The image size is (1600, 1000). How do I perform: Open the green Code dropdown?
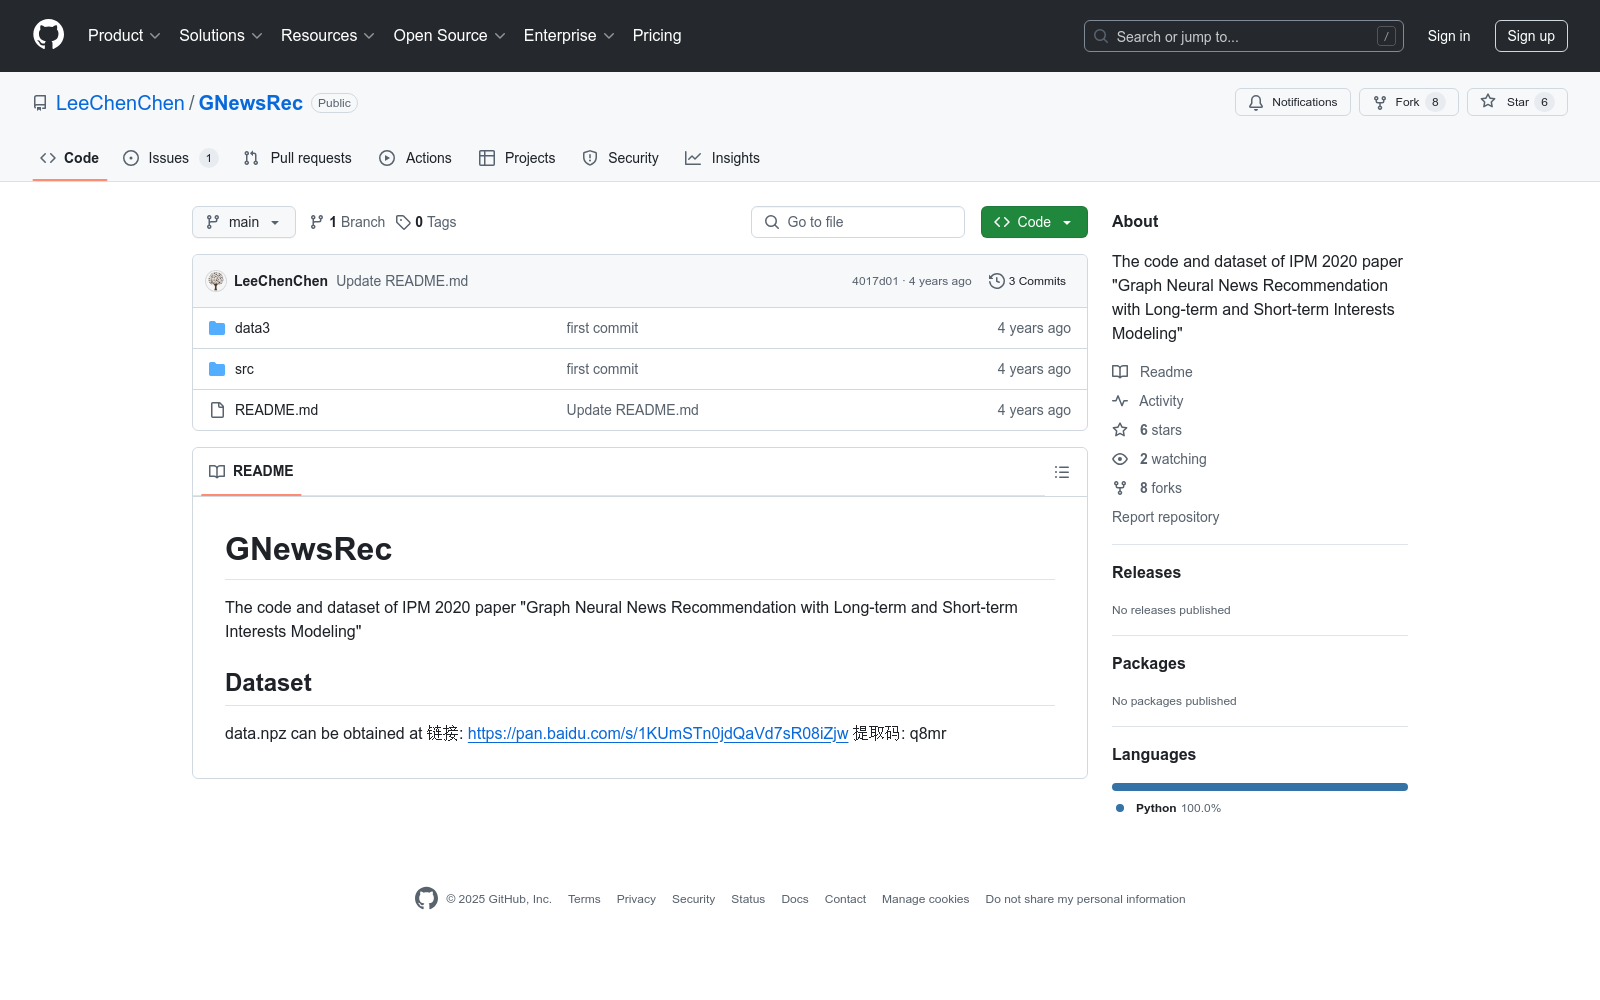pos(1034,222)
